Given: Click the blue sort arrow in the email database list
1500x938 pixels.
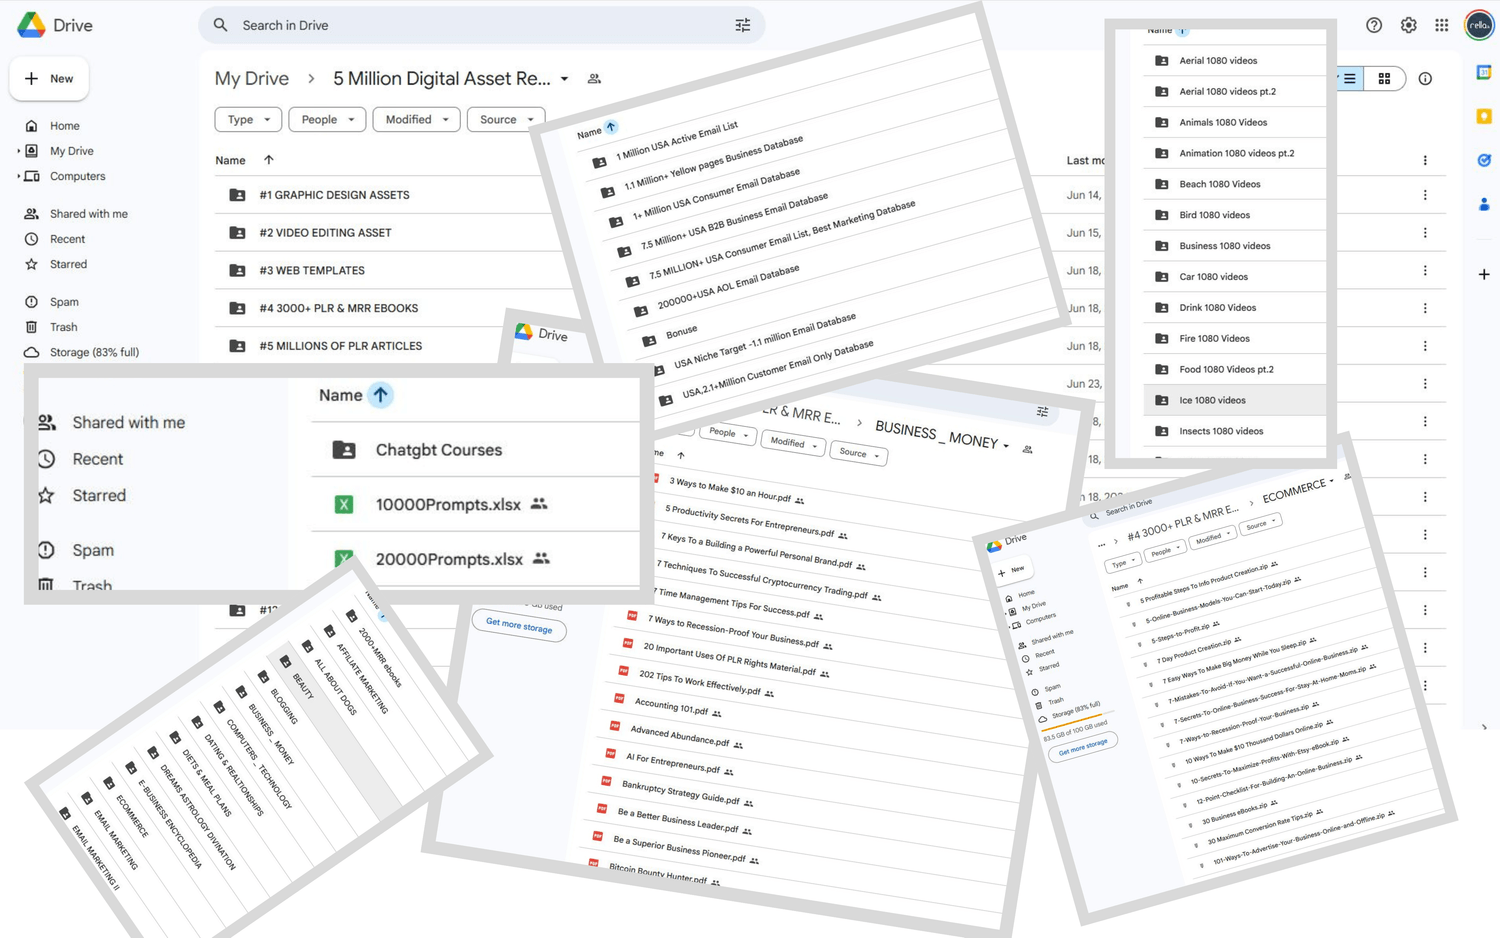Looking at the screenshot, I should [x=611, y=127].
